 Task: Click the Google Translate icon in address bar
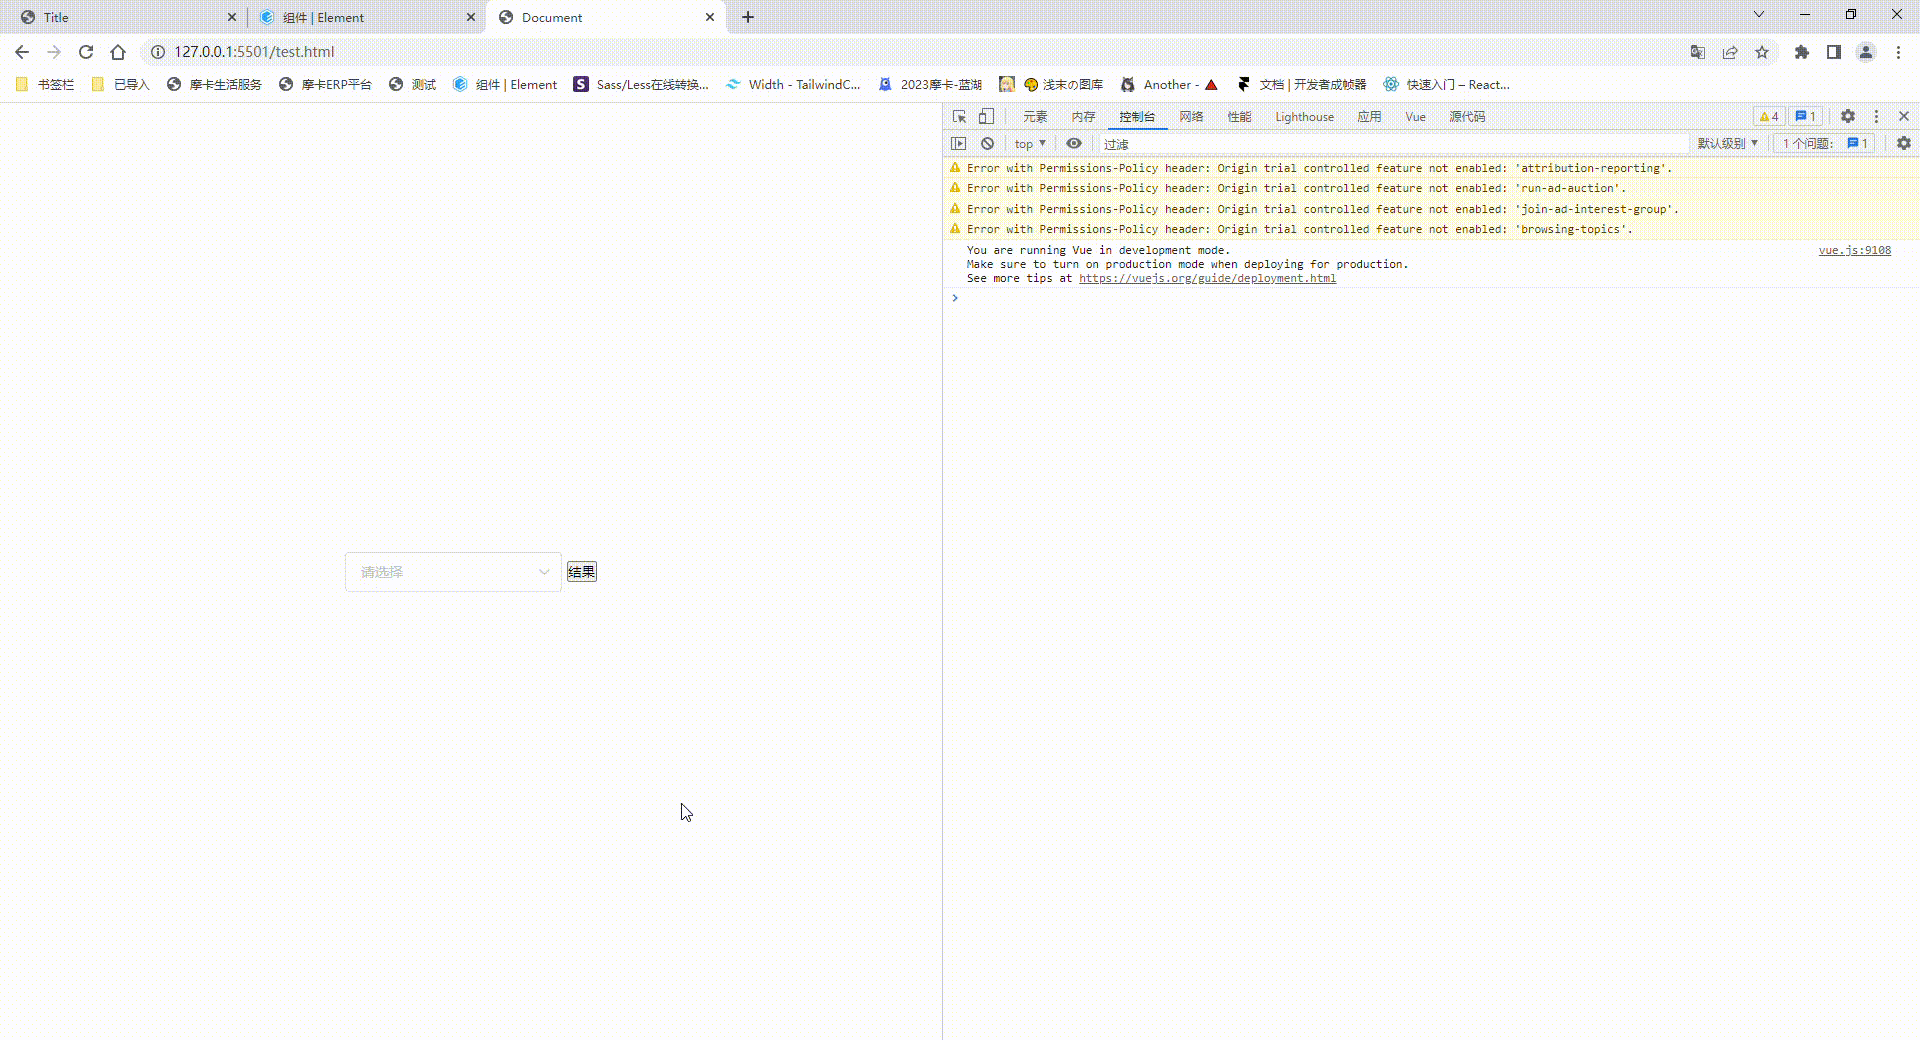[x=1697, y=52]
